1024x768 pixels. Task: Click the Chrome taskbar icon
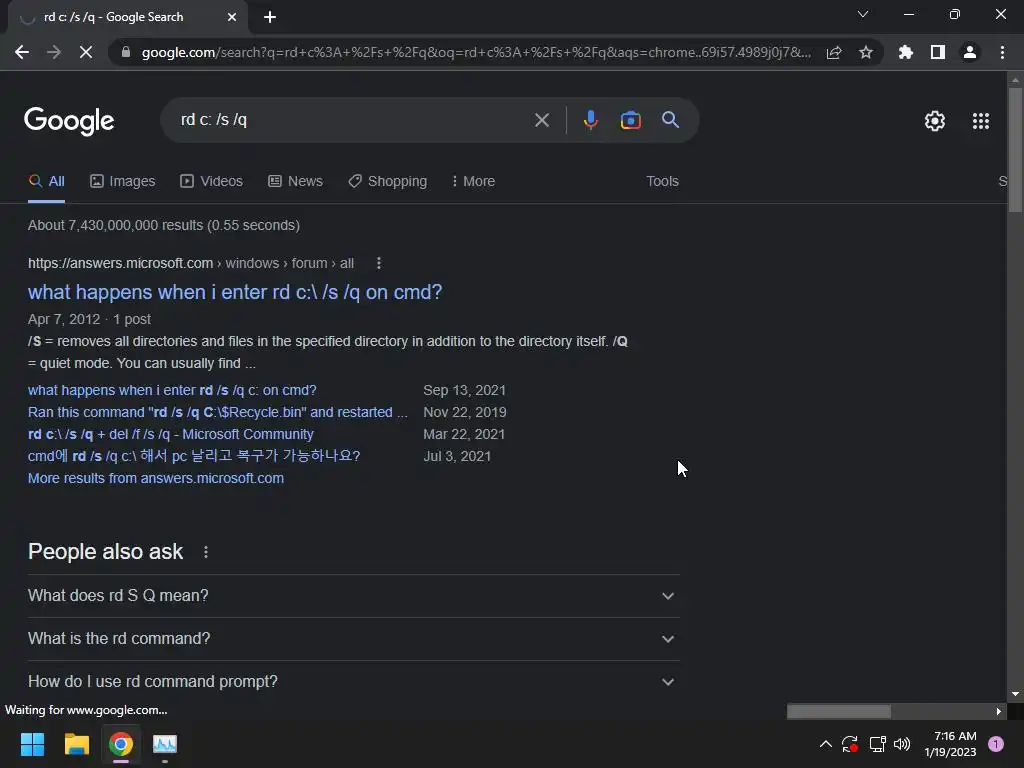121,744
